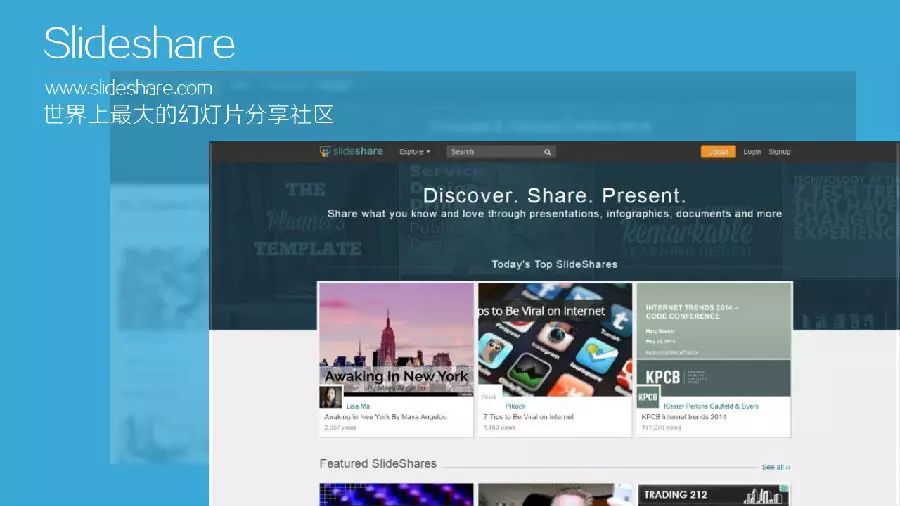The height and width of the screenshot is (506, 900).
Task: Open the featured thumbnail showing a man
Action: pyautogui.click(x=555, y=495)
